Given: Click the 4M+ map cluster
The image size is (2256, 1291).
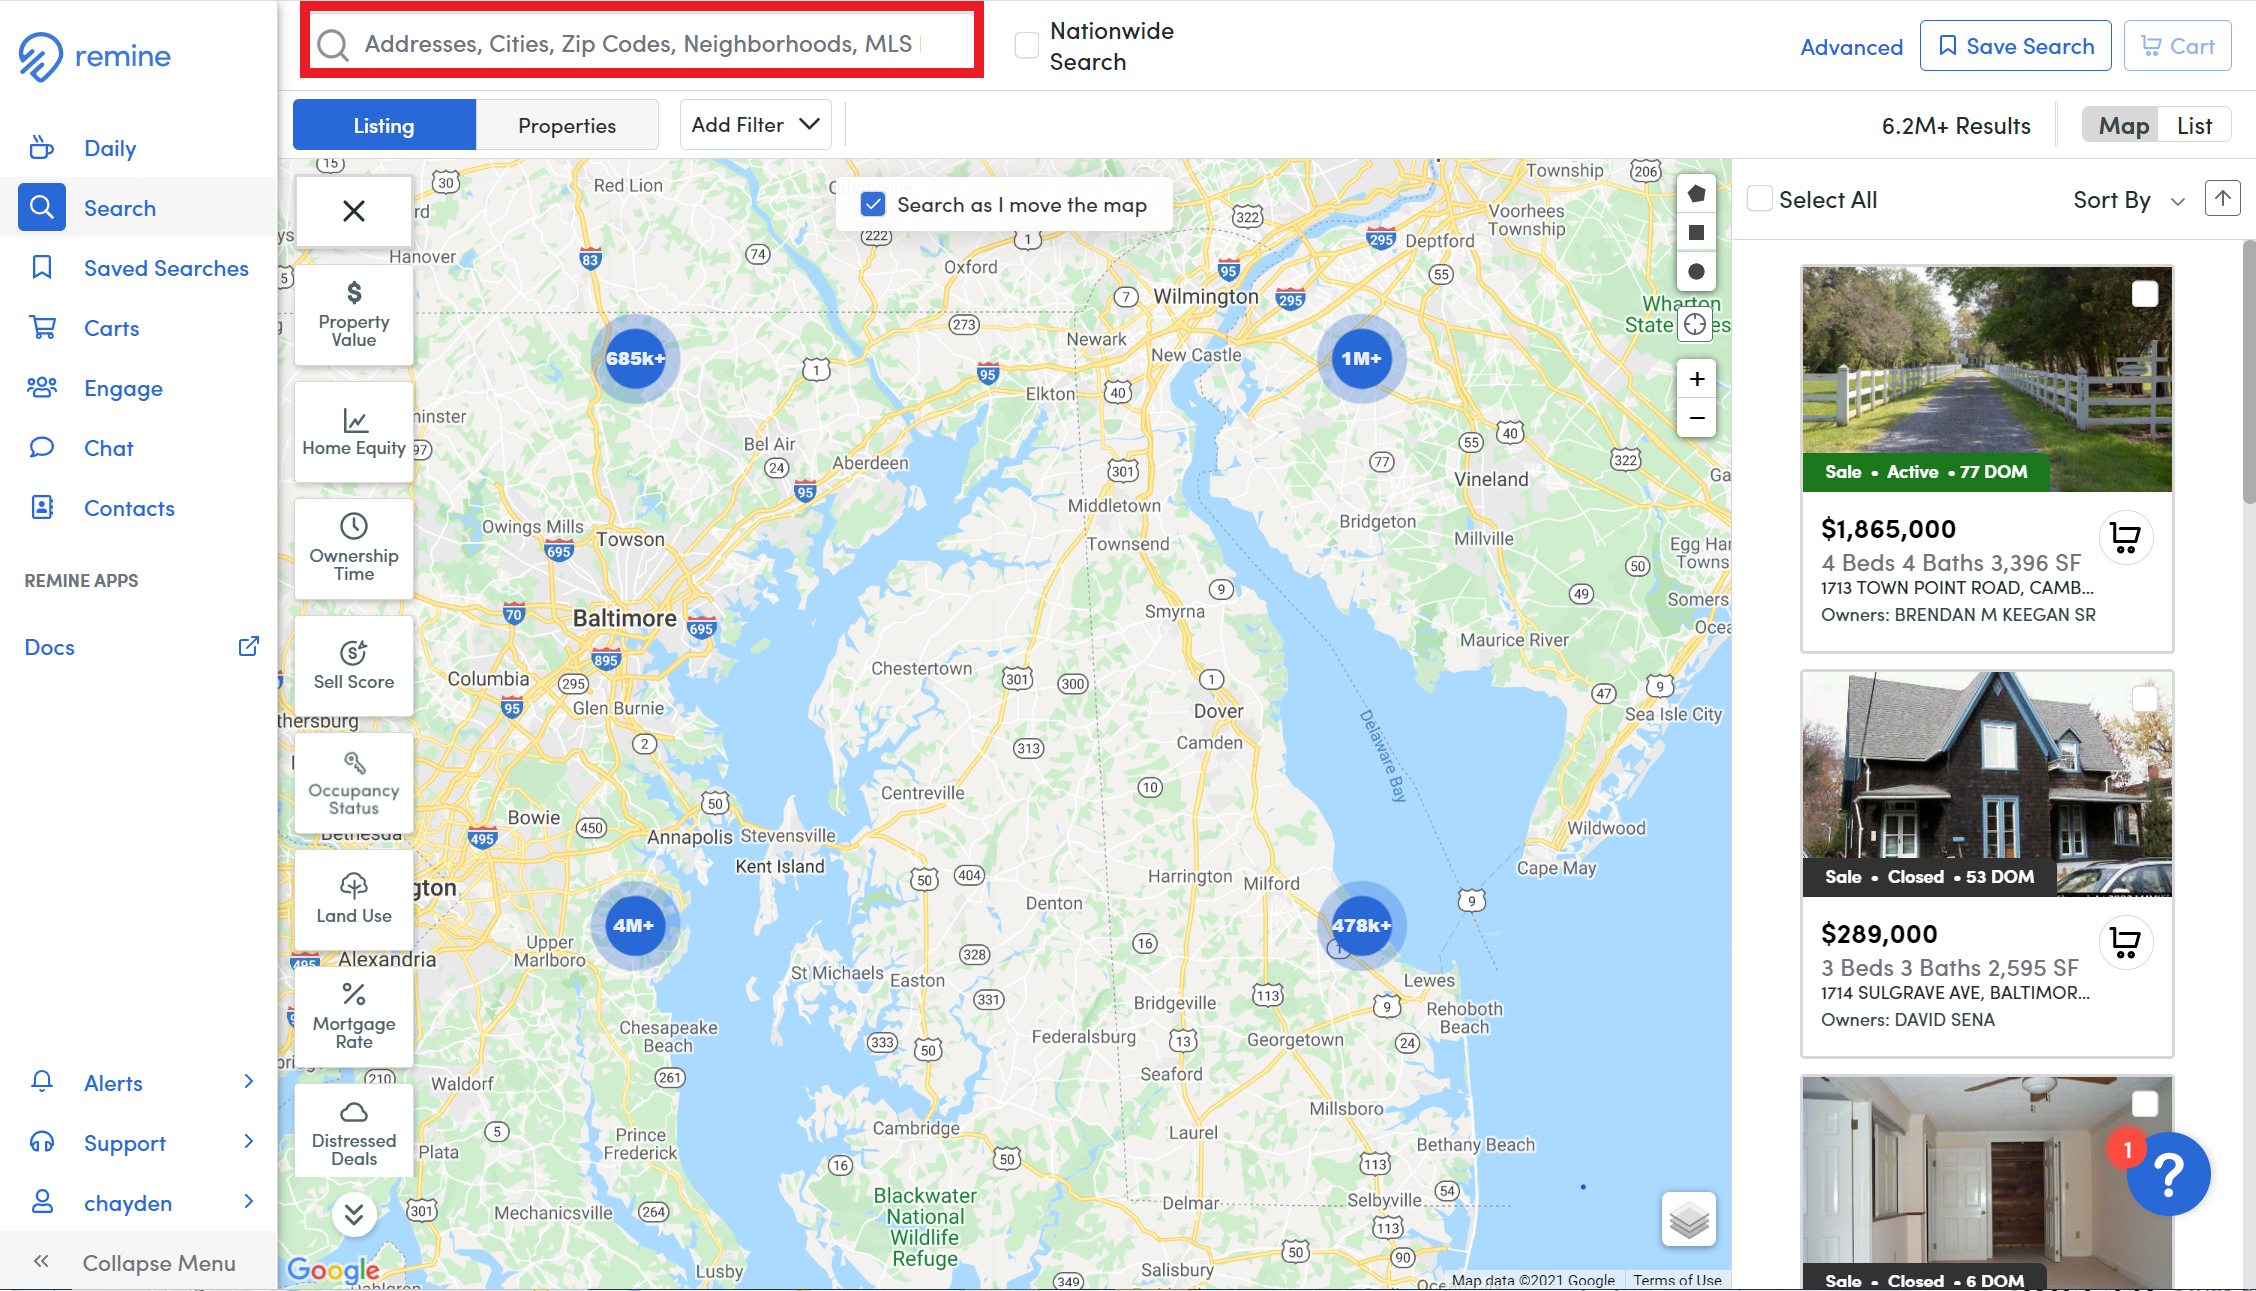Looking at the screenshot, I should [x=634, y=925].
